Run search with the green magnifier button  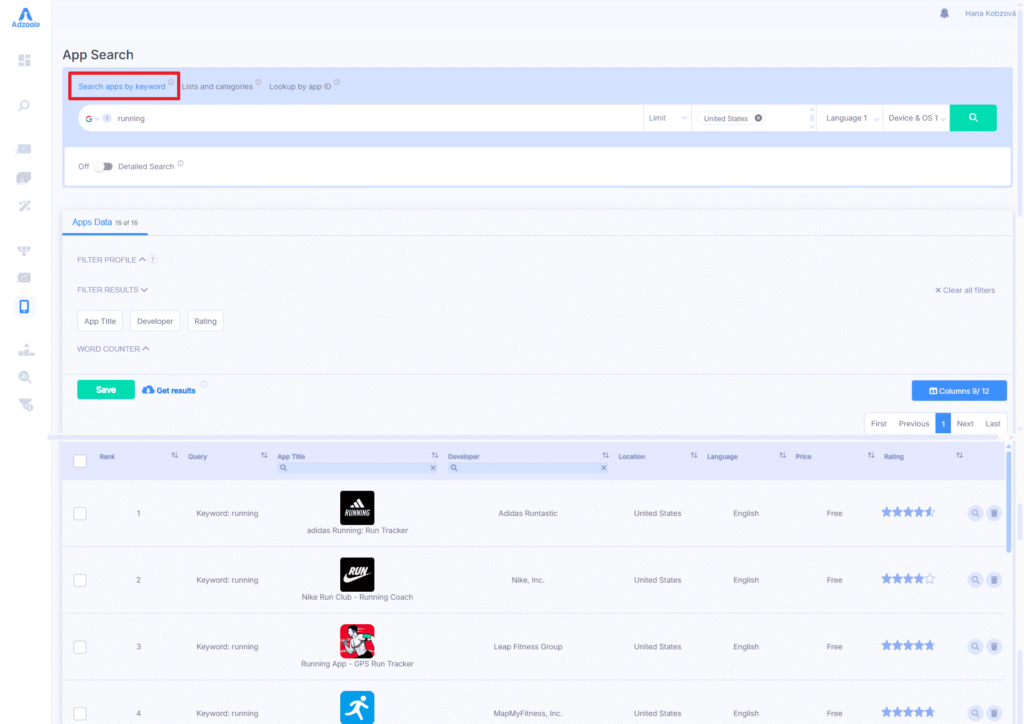click(x=972, y=117)
